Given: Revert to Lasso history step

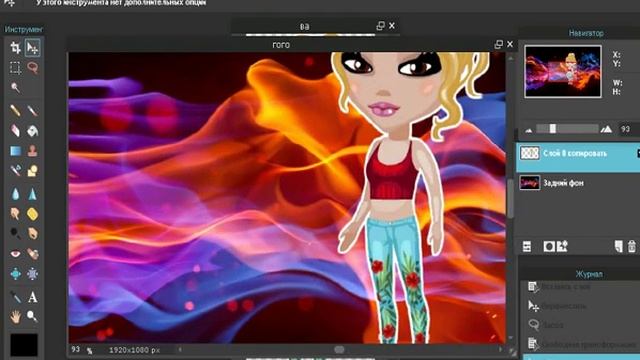Looking at the screenshot, I should tap(580, 325).
